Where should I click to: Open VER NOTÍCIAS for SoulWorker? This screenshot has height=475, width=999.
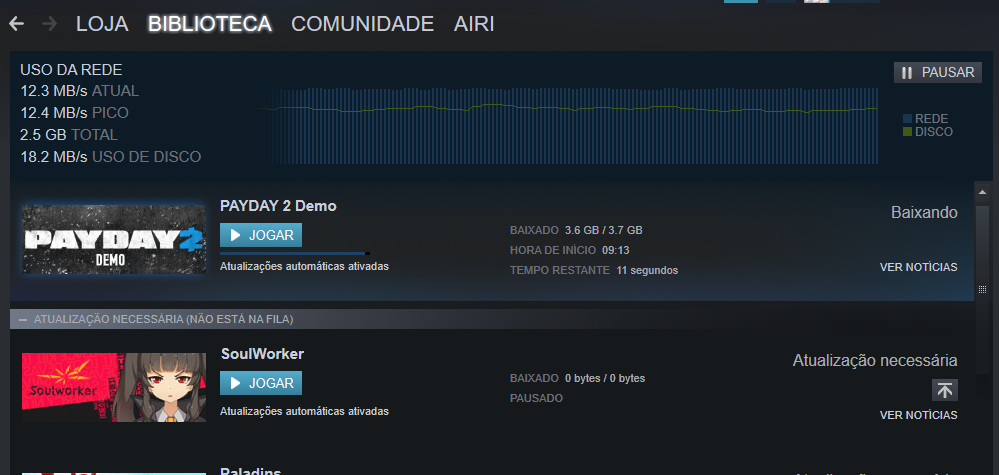[x=918, y=415]
